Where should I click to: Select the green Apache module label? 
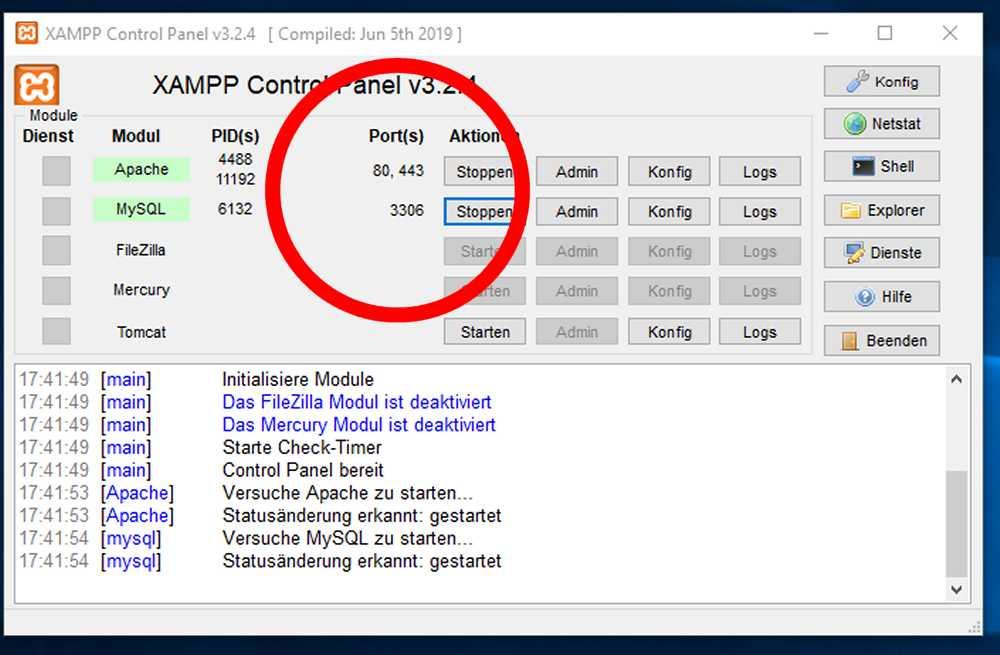tap(141, 170)
